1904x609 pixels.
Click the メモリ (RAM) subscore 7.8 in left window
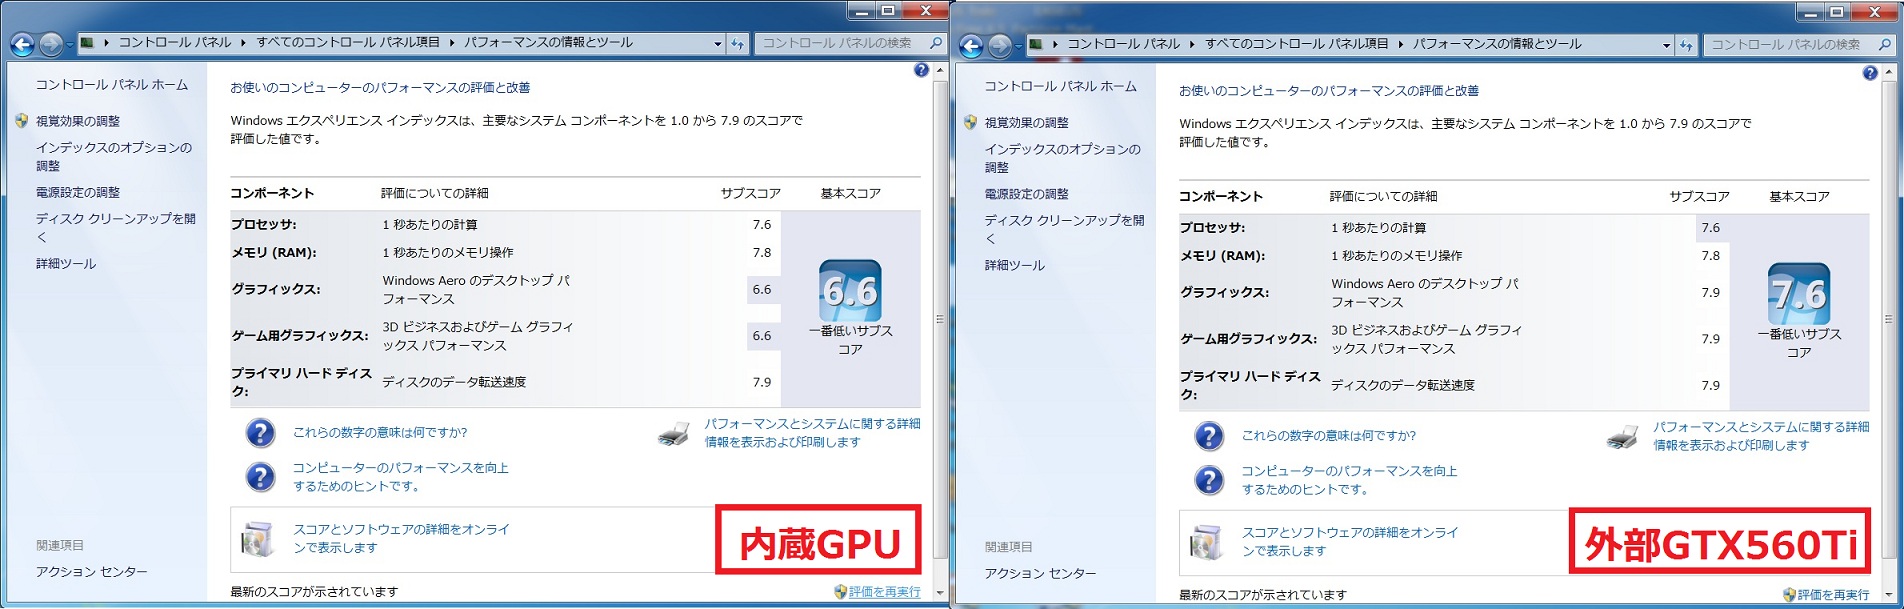click(x=762, y=253)
